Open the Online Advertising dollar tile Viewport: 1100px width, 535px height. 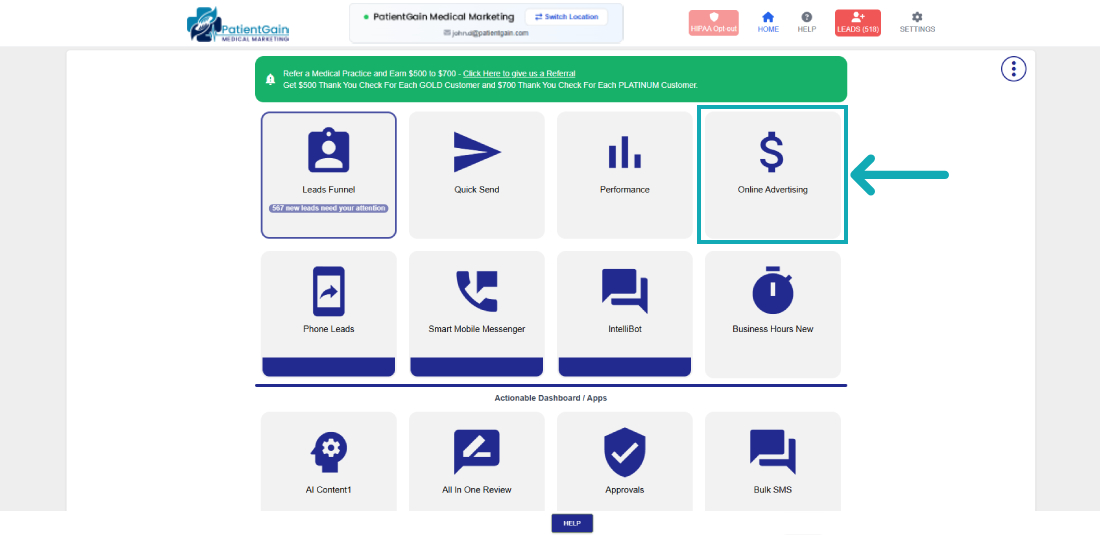pyautogui.click(x=772, y=175)
